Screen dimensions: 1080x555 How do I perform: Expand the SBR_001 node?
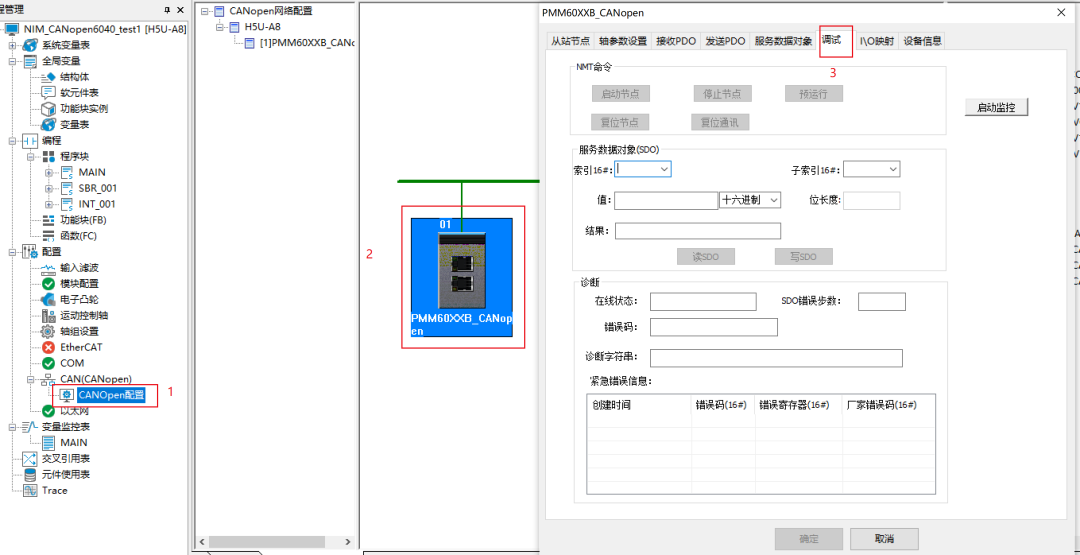(x=50, y=188)
